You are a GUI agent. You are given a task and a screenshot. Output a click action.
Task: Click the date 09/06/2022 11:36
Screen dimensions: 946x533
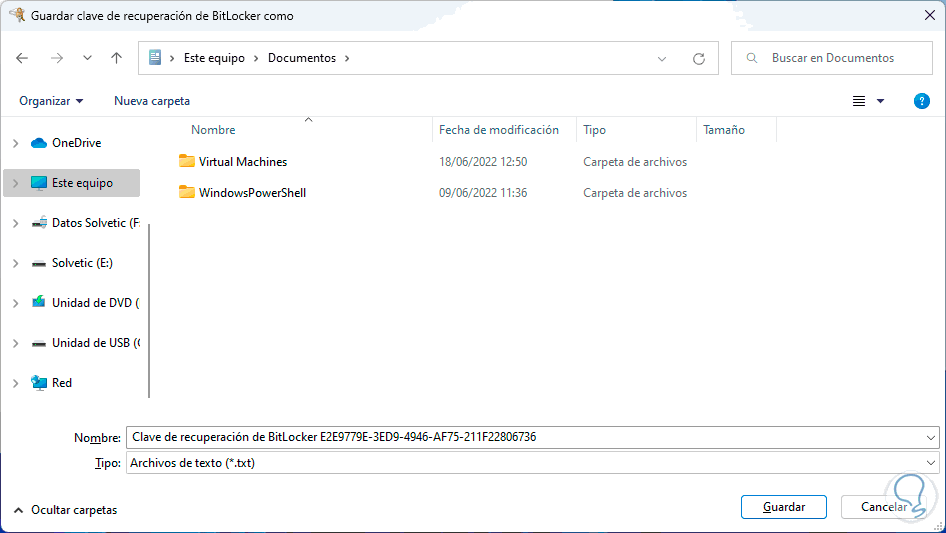tap(483, 193)
